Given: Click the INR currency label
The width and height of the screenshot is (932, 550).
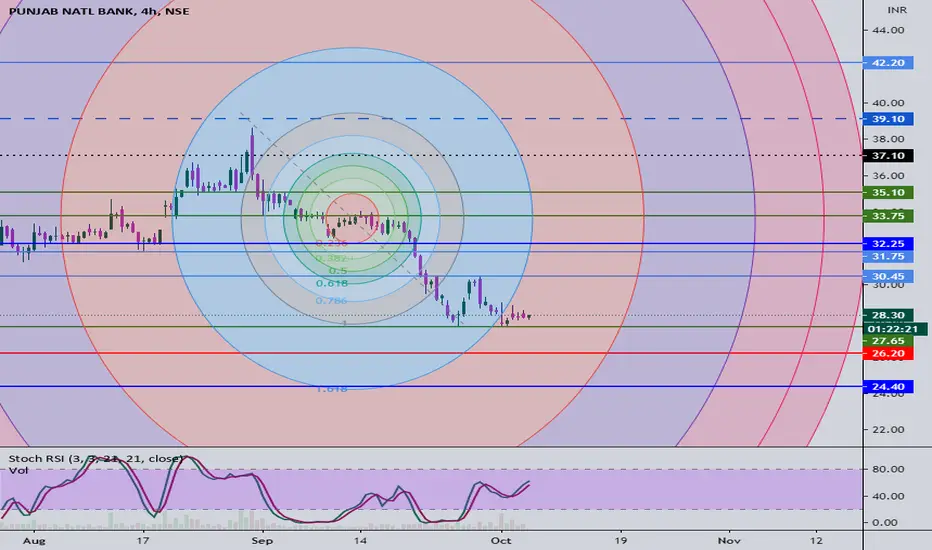Looking at the screenshot, I should (x=897, y=10).
